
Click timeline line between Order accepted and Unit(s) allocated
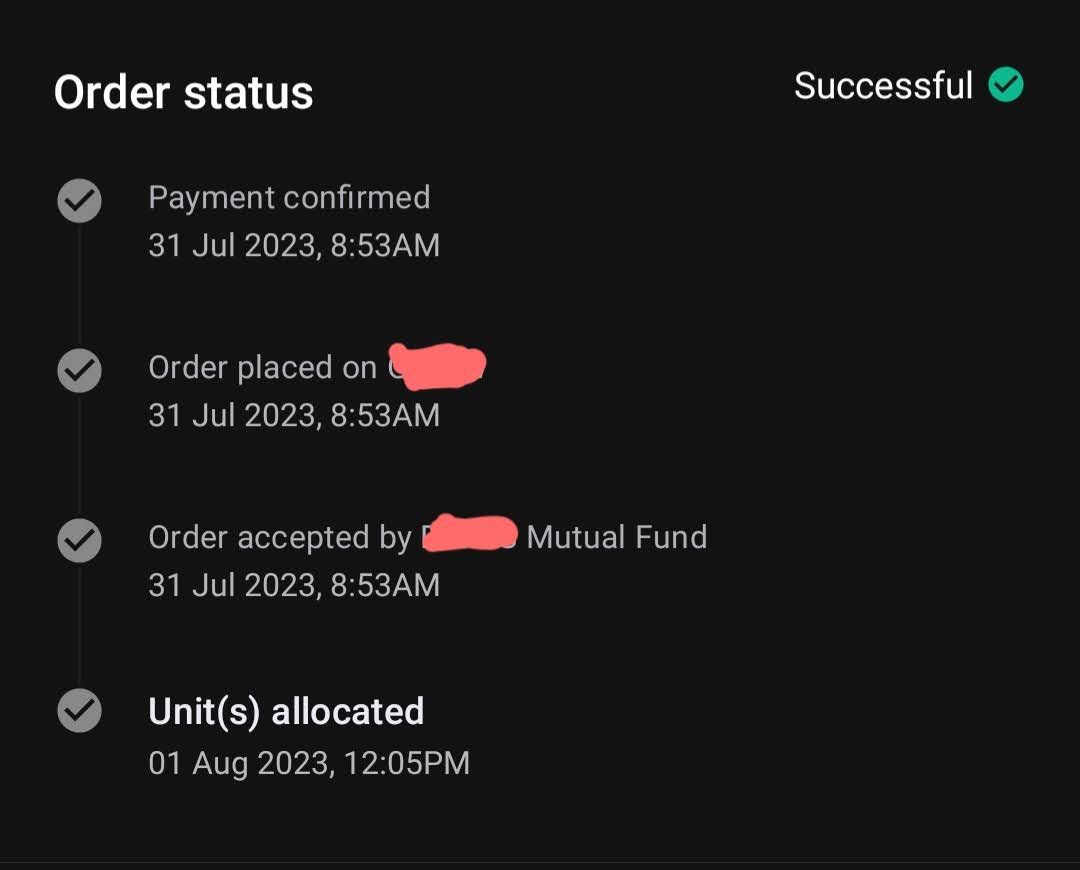point(79,625)
